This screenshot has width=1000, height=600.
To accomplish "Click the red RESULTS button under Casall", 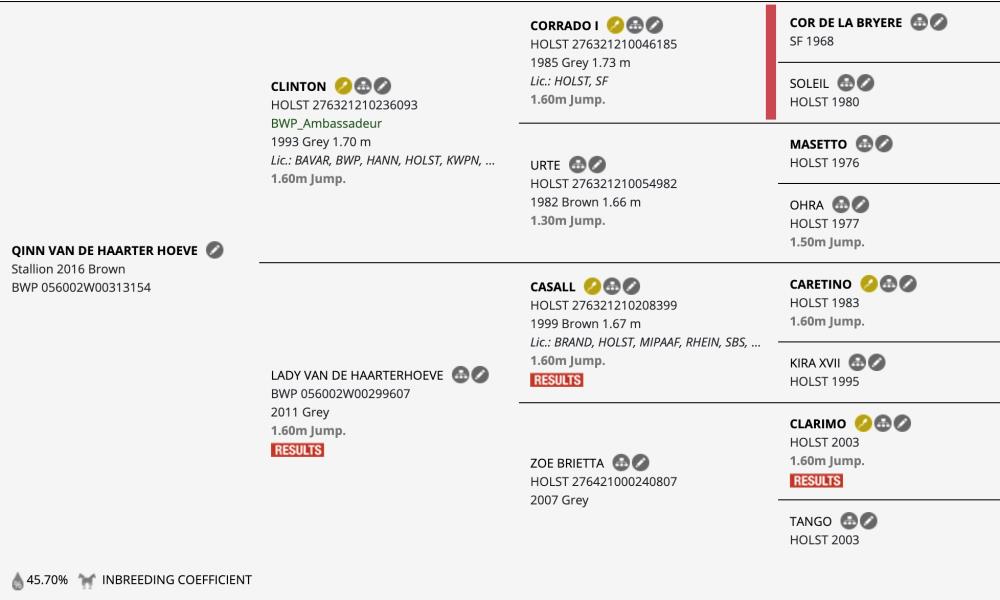I will tap(557, 380).
